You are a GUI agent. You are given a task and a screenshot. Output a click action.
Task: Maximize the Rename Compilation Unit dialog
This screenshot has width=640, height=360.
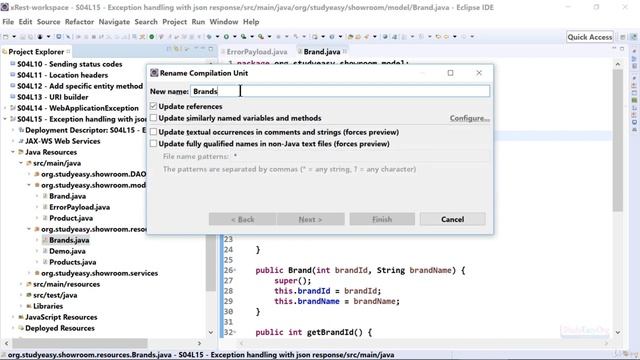point(450,73)
